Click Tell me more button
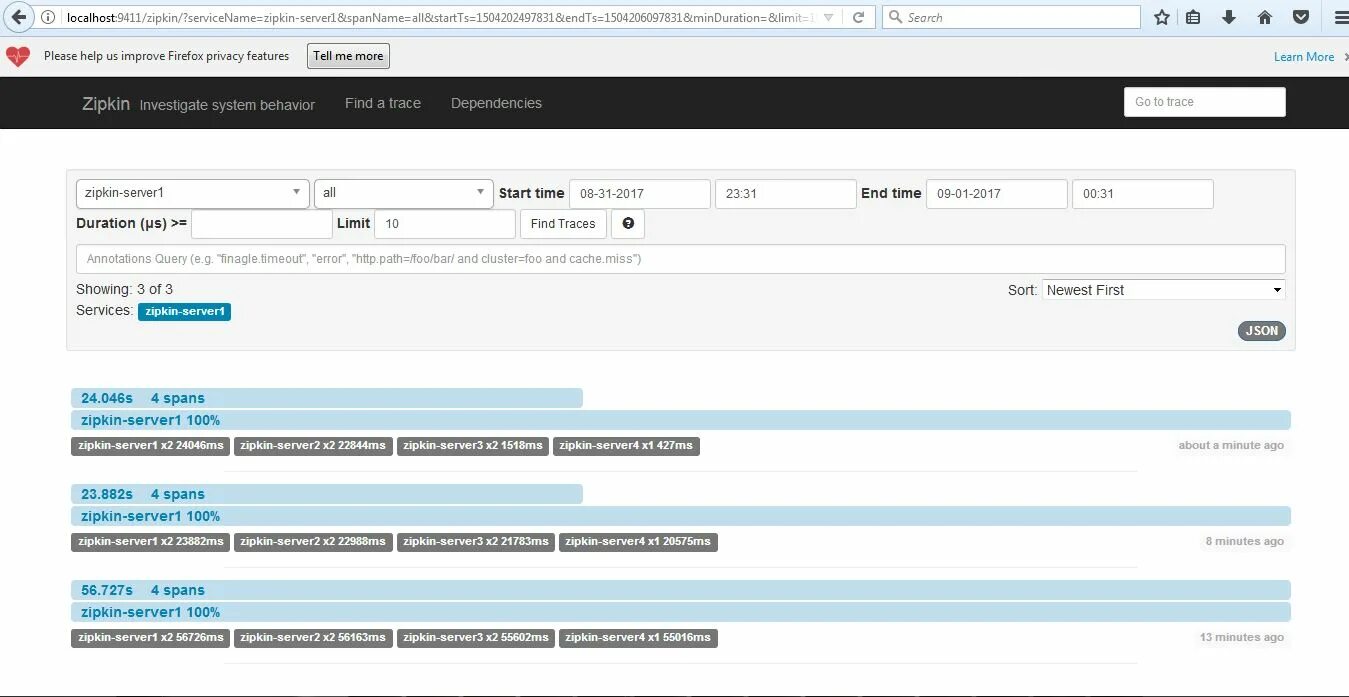 348,56
